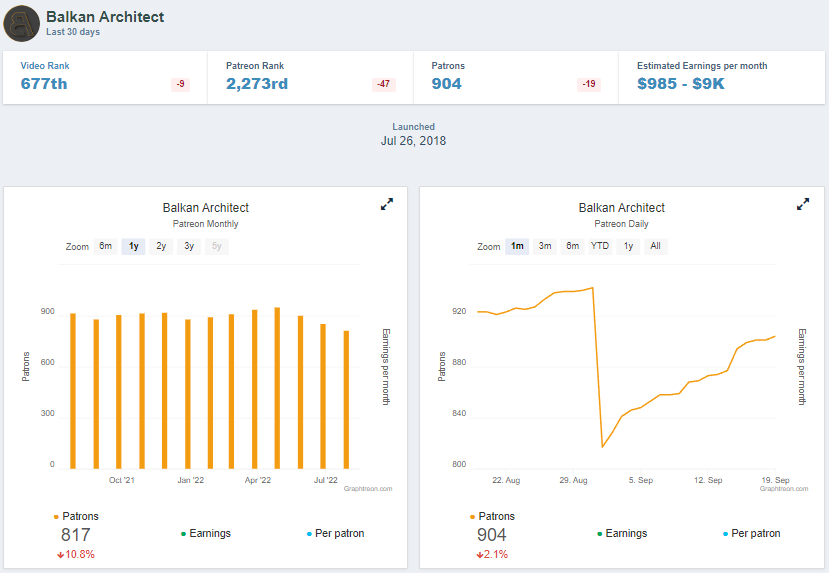Set Daily chart zoom to 3m
This screenshot has width=829, height=573.
coord(545,246)
